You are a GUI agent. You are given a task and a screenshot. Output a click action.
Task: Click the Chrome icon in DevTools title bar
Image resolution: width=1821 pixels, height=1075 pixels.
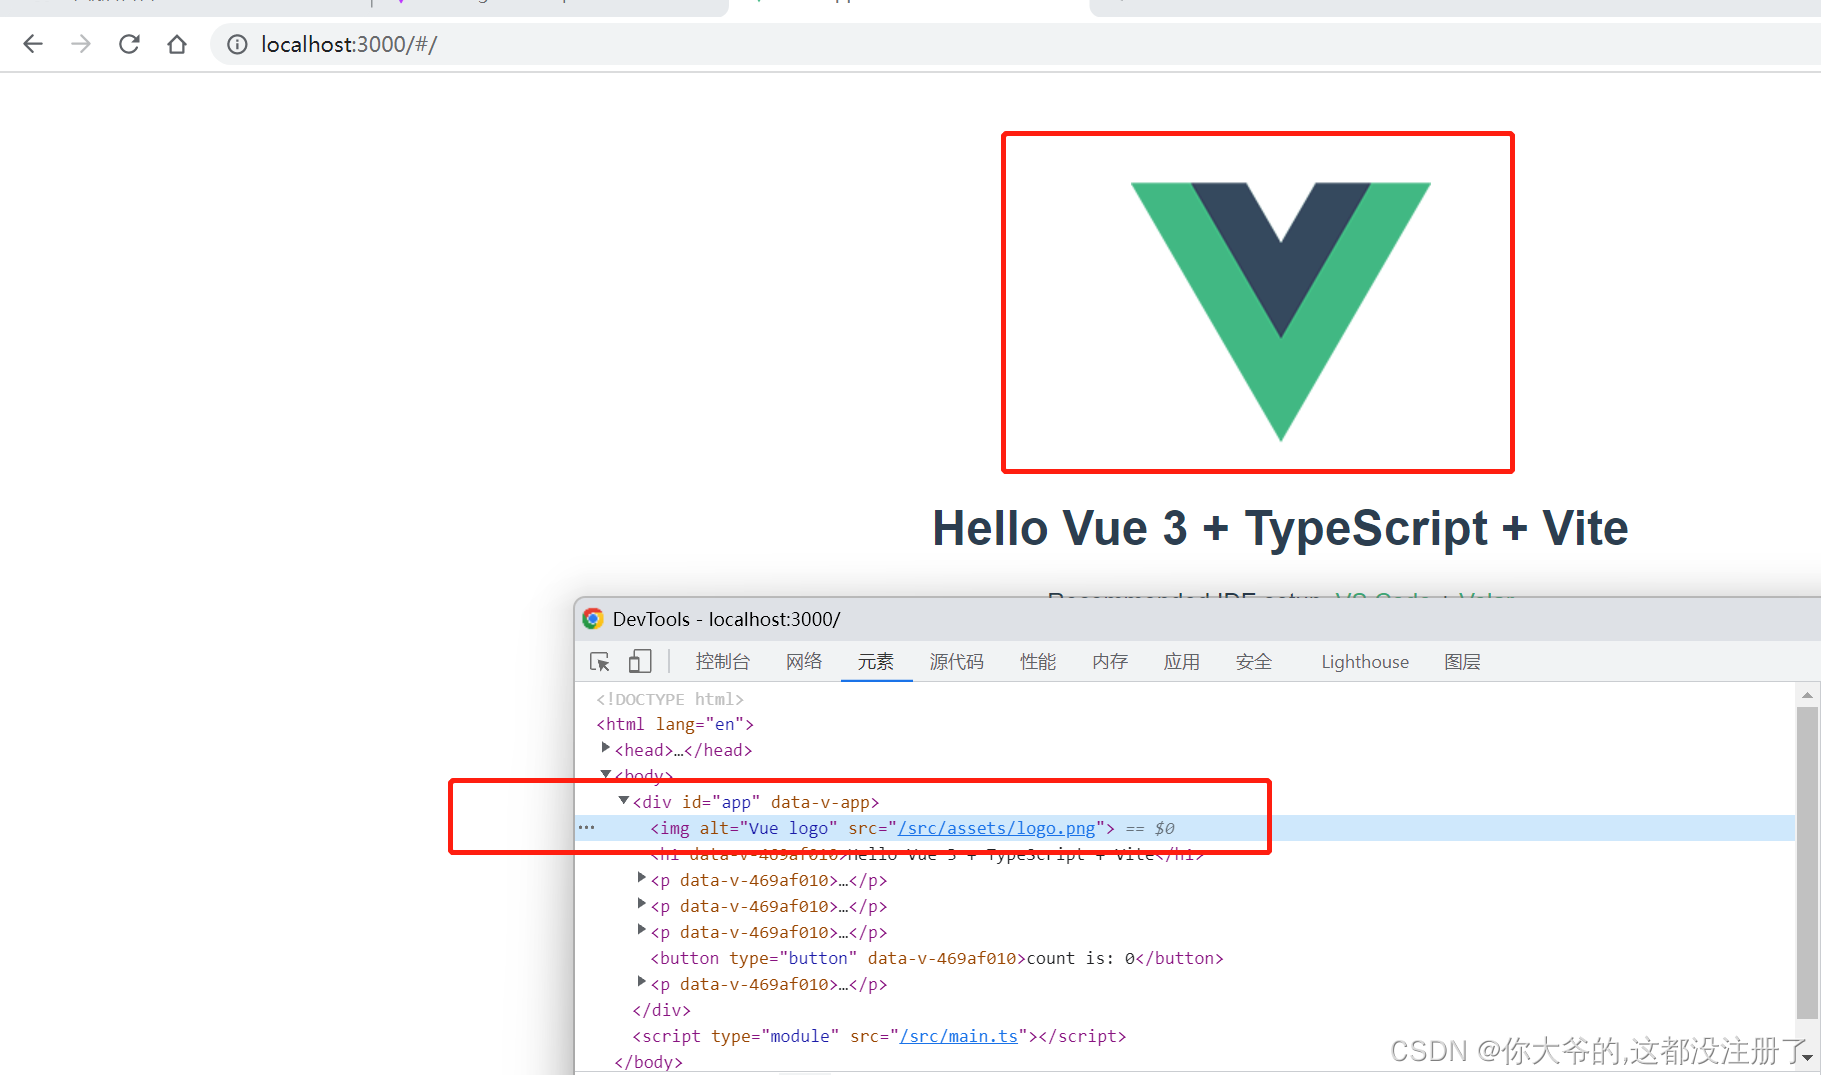coord(593,619)
